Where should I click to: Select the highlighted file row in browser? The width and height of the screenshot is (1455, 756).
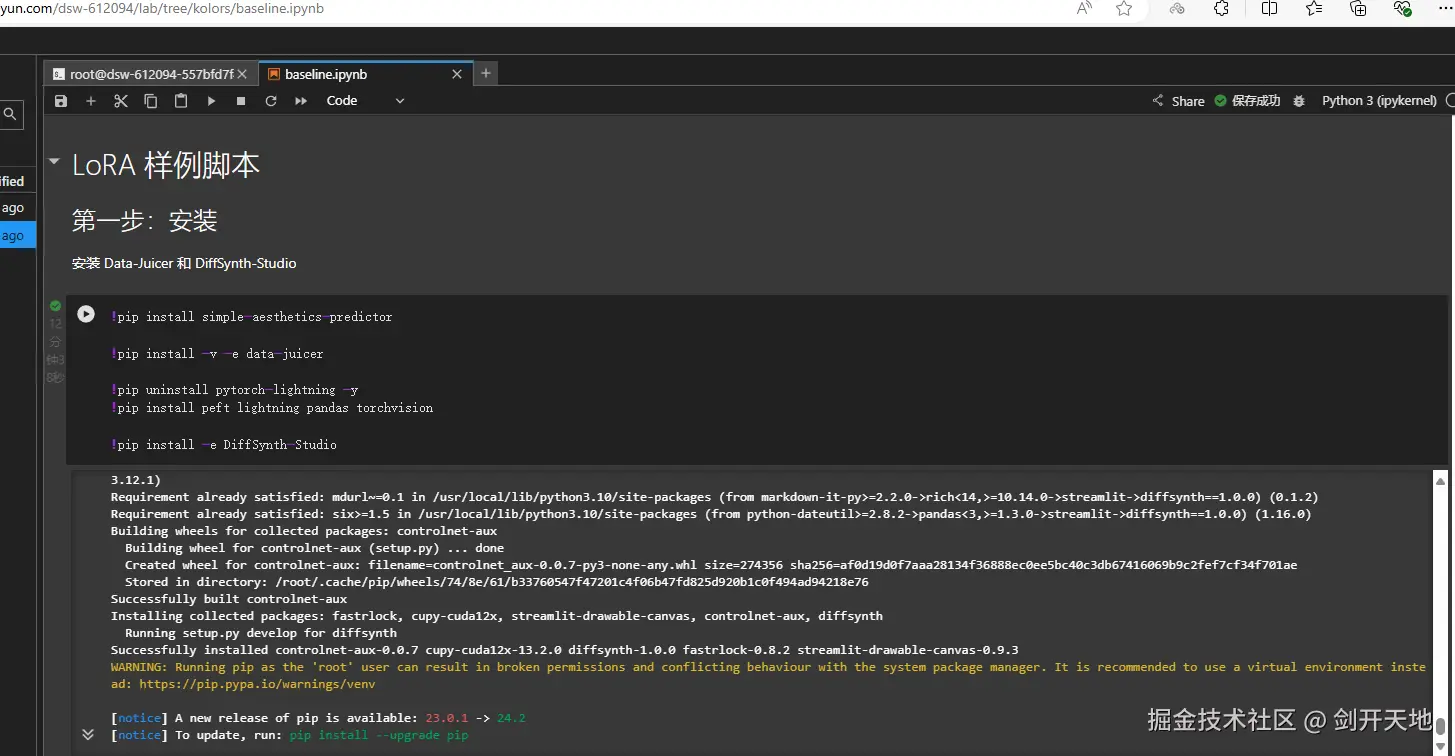click(18, 236)
